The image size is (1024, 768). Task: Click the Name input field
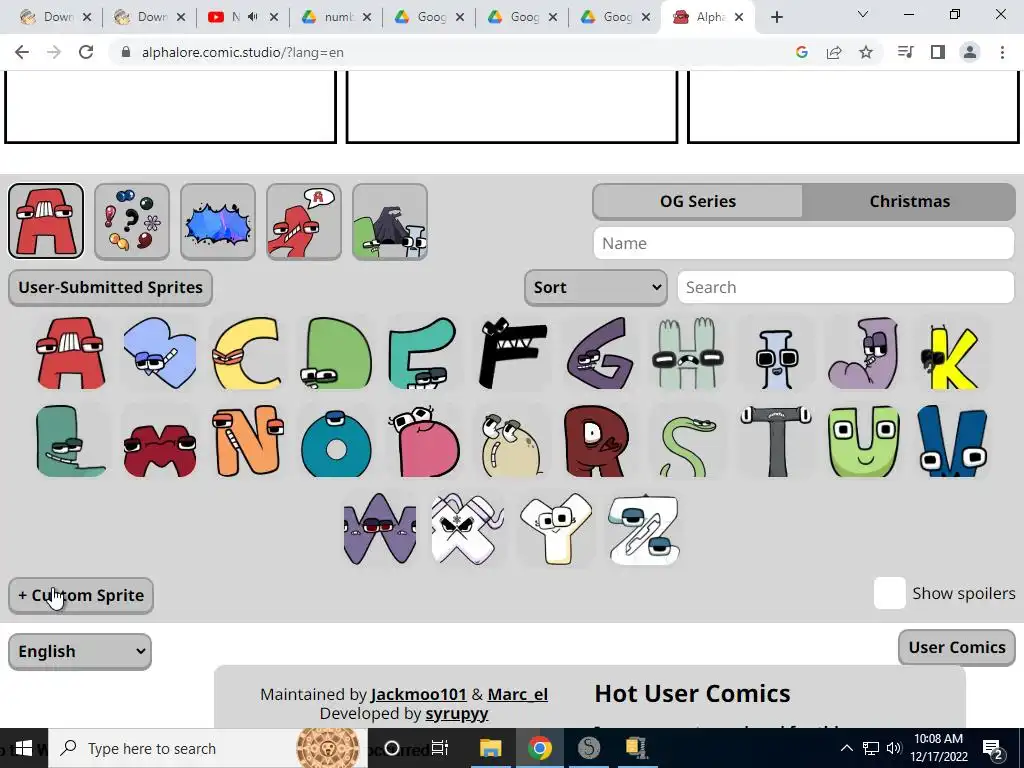tap(804, 243)
